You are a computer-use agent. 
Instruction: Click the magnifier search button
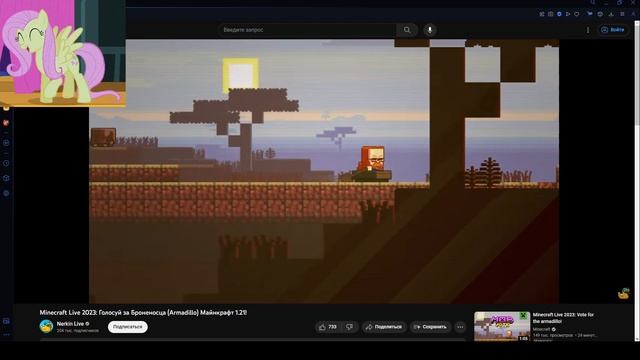[x=407, y=30]
